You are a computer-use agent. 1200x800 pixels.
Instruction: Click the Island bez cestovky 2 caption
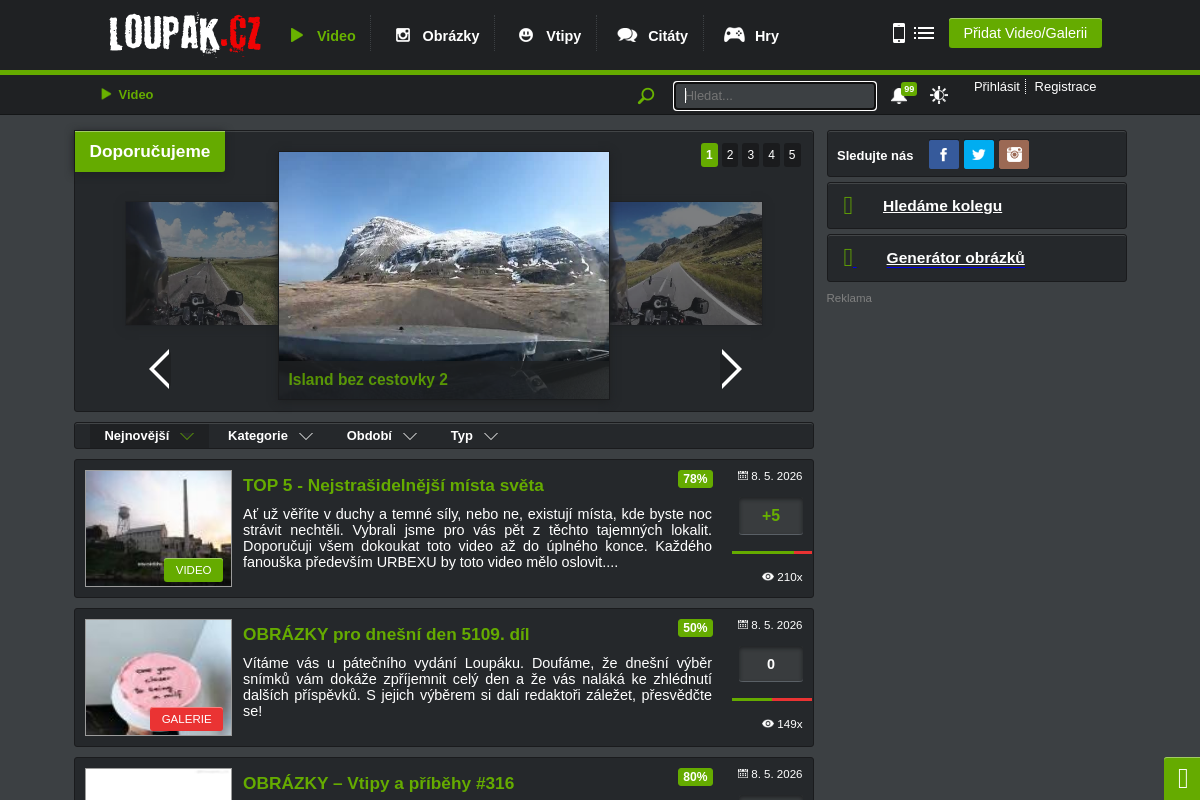[368, 380]
